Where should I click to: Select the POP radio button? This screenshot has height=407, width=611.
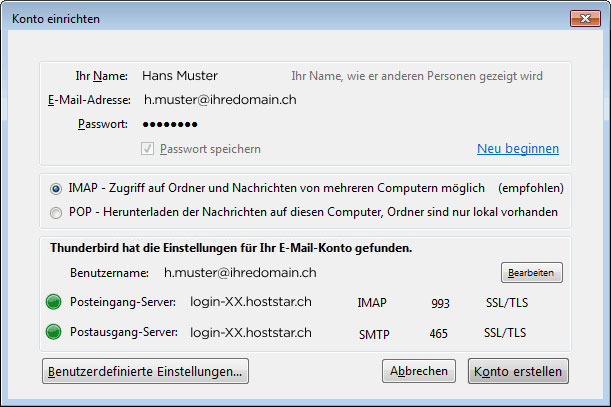coord(56,213)
